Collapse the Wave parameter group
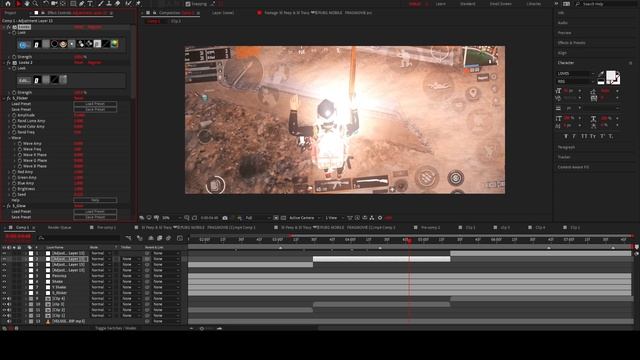 (x=9, y=138)
